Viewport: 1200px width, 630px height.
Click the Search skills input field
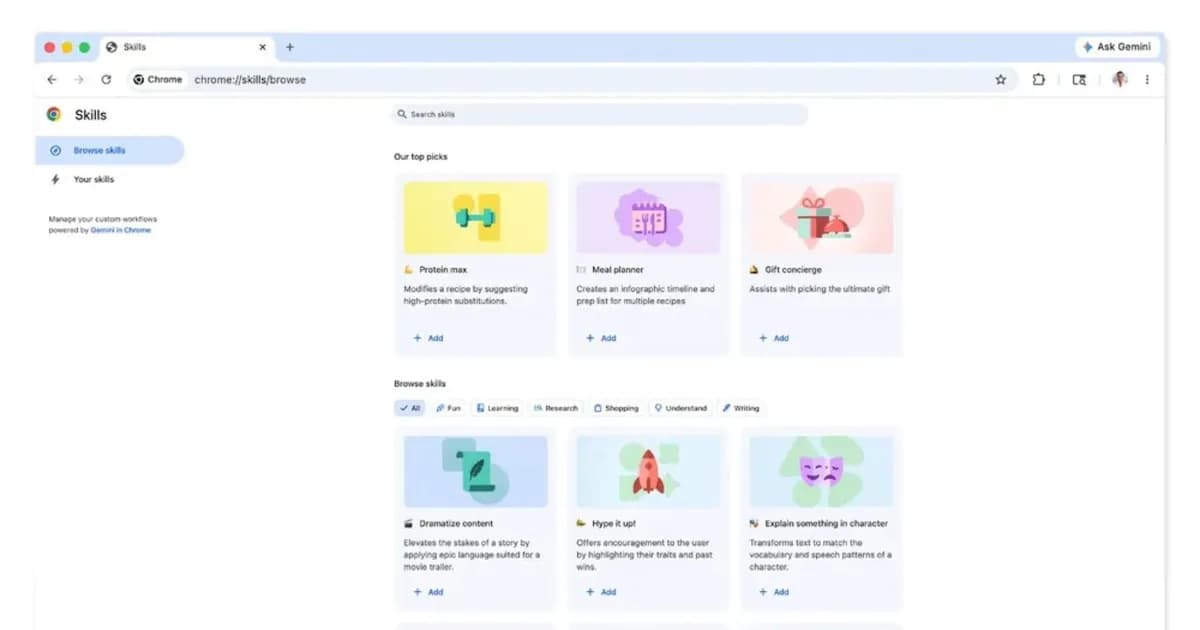tap(598, 114)
